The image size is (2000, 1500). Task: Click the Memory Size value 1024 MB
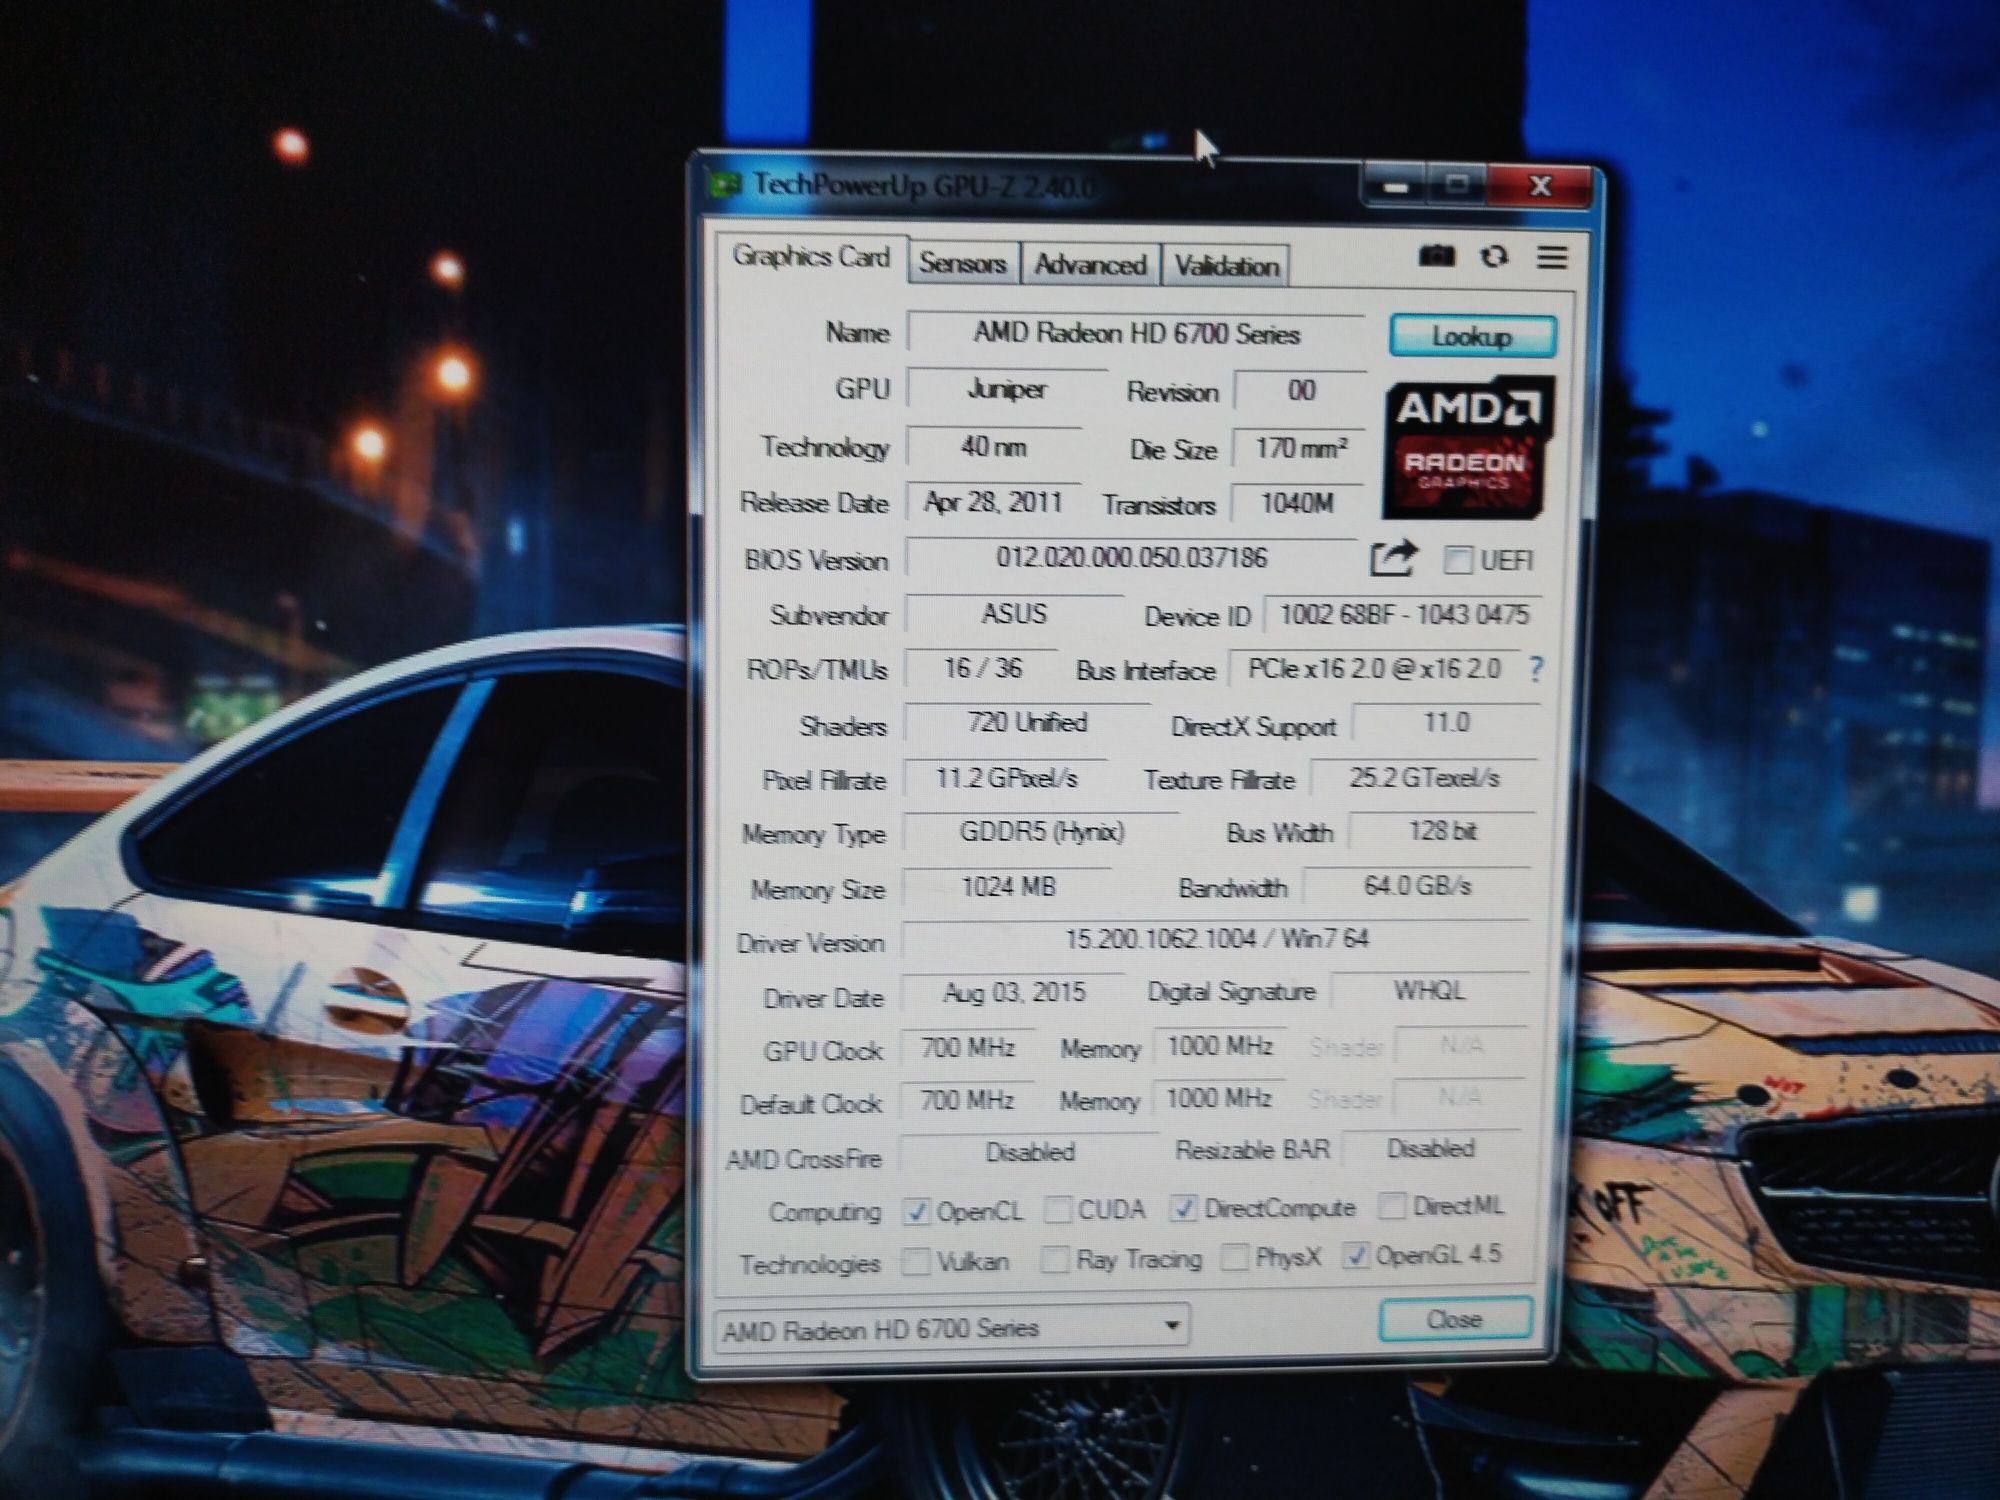coord(1008,887)
